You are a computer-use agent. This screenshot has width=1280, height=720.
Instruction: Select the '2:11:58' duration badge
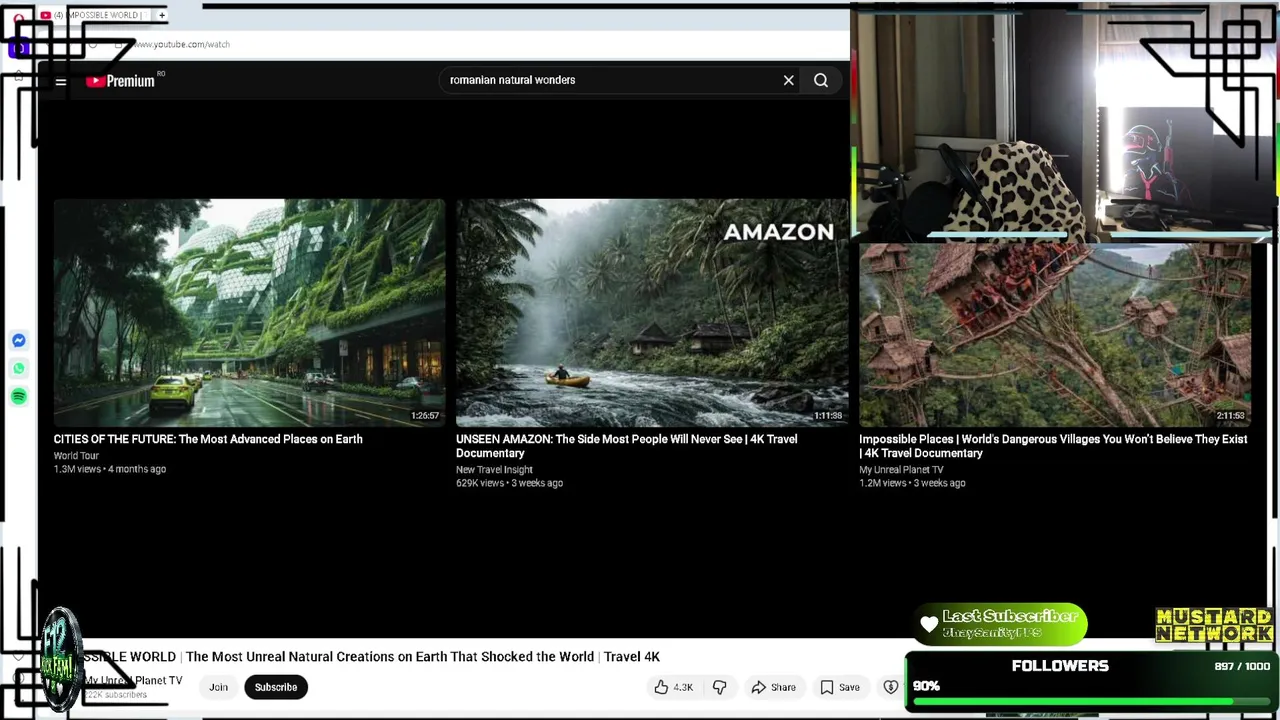(x=1231, y=416)
